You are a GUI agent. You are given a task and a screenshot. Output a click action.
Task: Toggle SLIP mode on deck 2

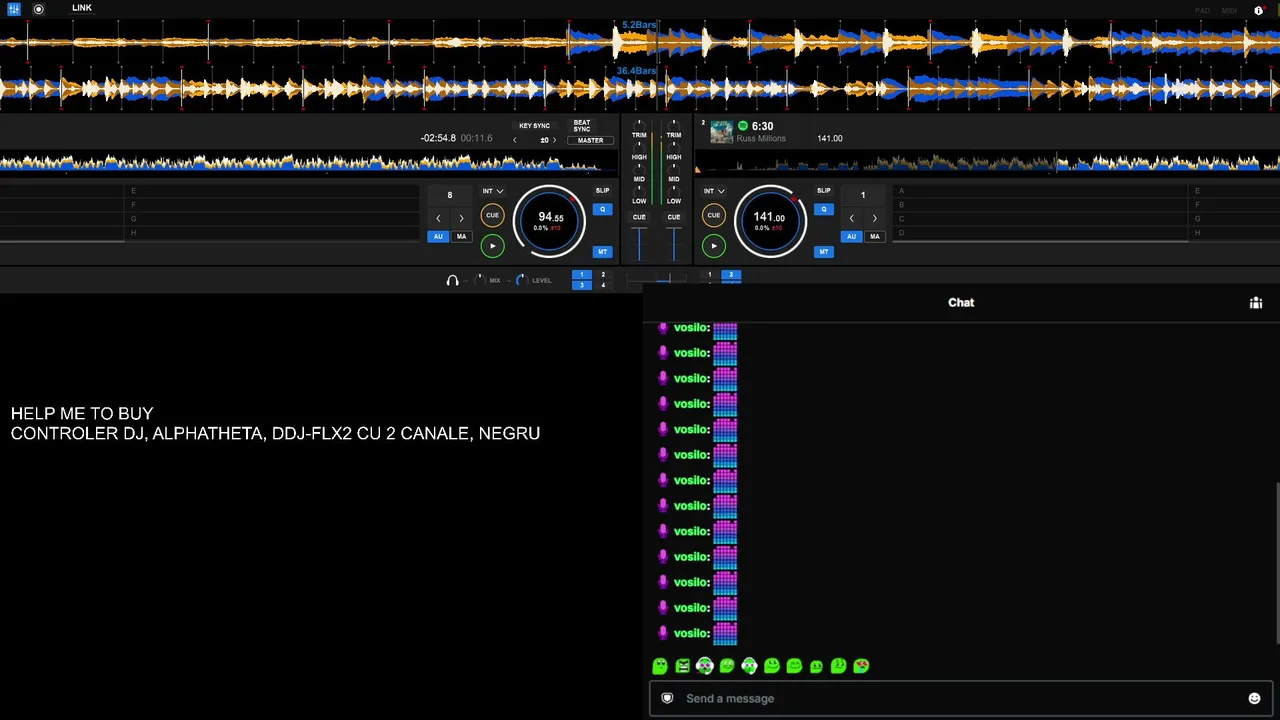823,191
